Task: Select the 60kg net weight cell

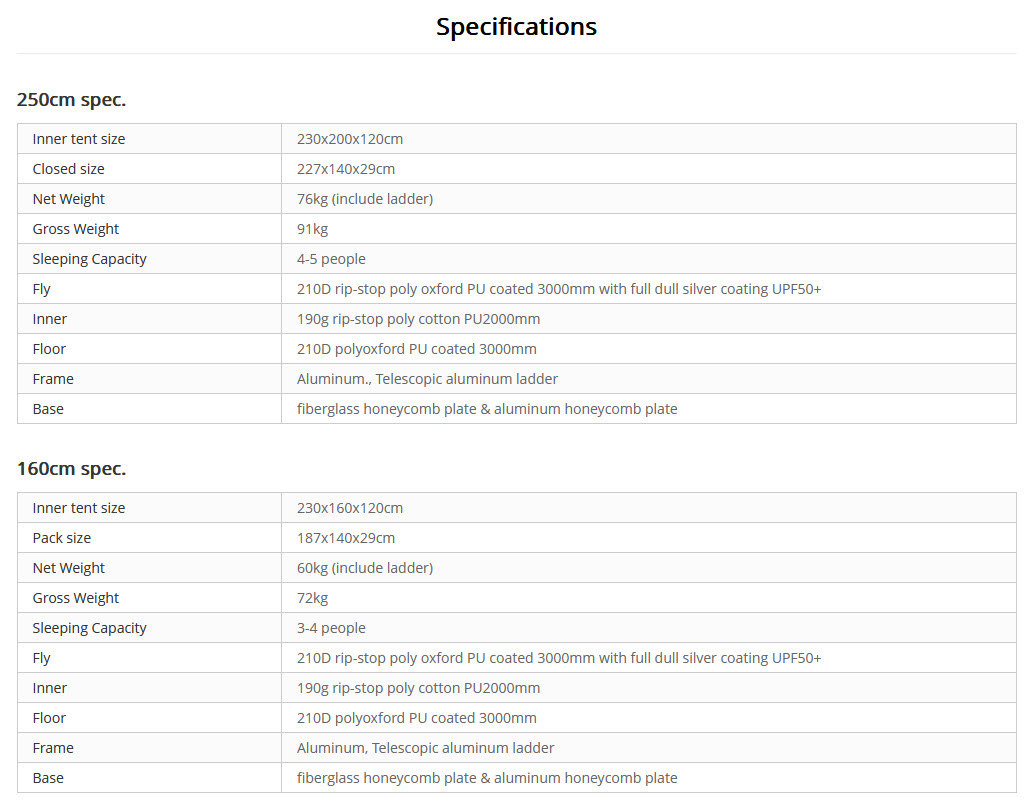Action: click(365, 568)
